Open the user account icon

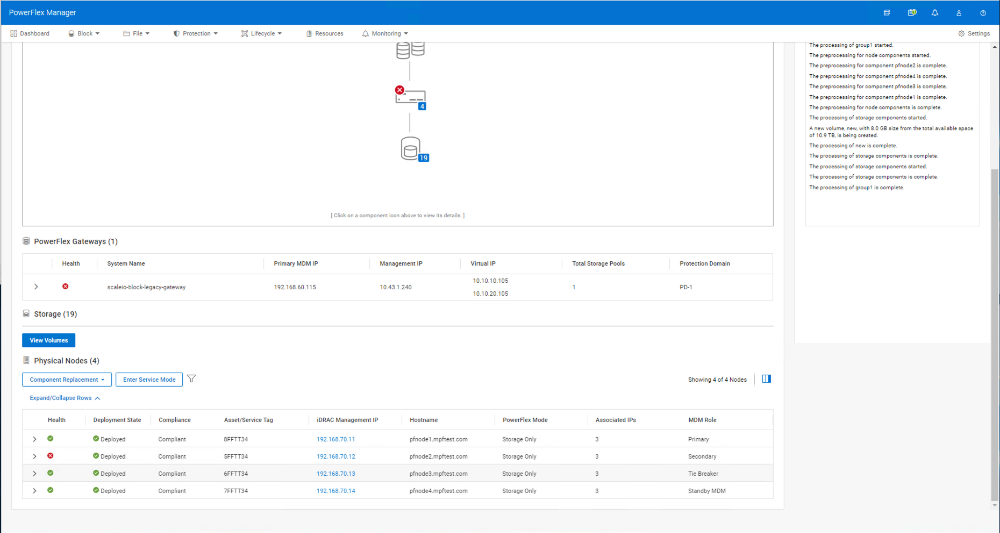959,13
